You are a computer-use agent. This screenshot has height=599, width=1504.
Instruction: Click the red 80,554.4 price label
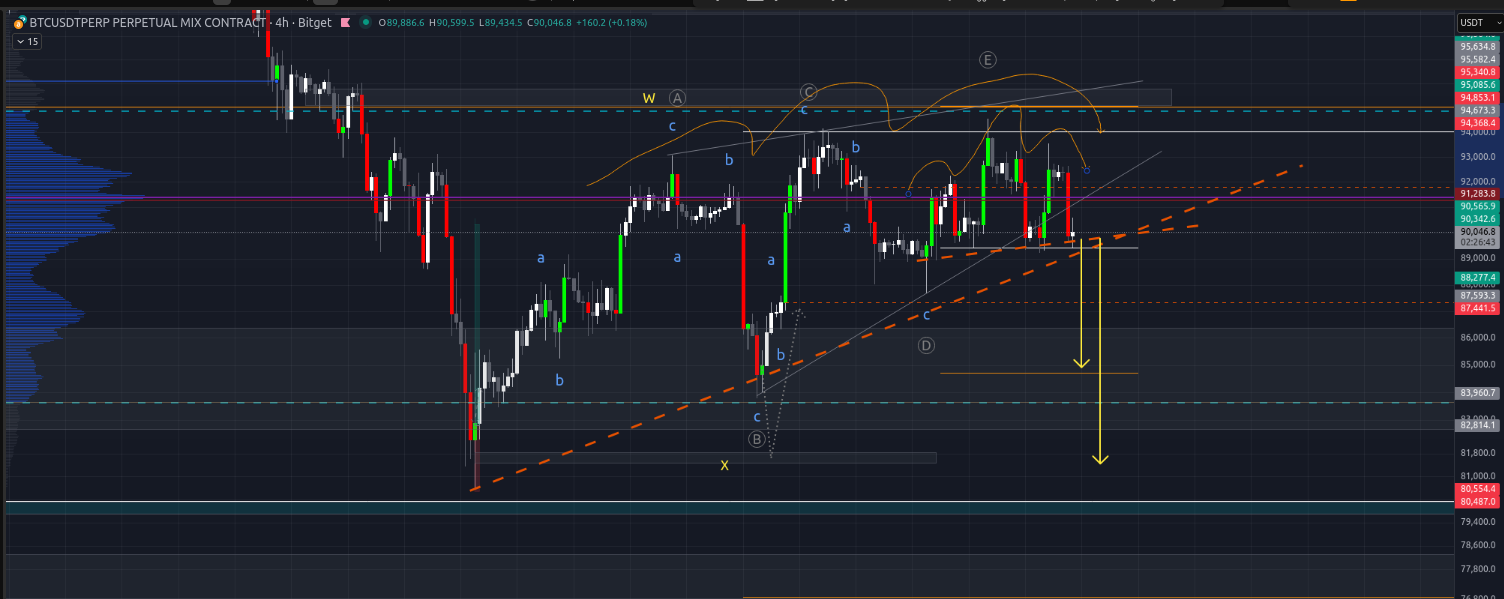1477,489
